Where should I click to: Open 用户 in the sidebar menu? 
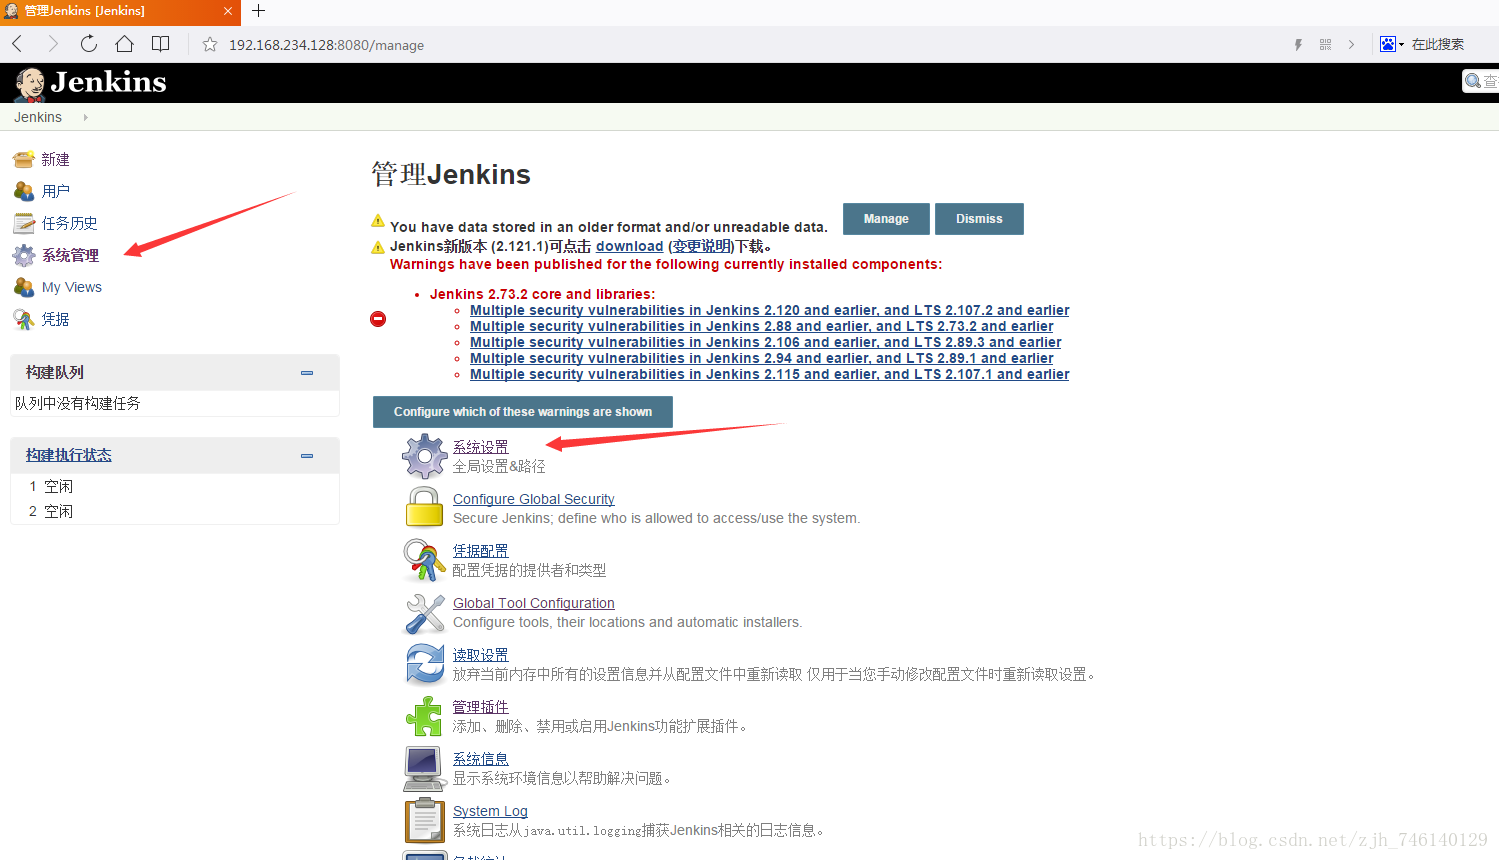[x=56, y=191]
